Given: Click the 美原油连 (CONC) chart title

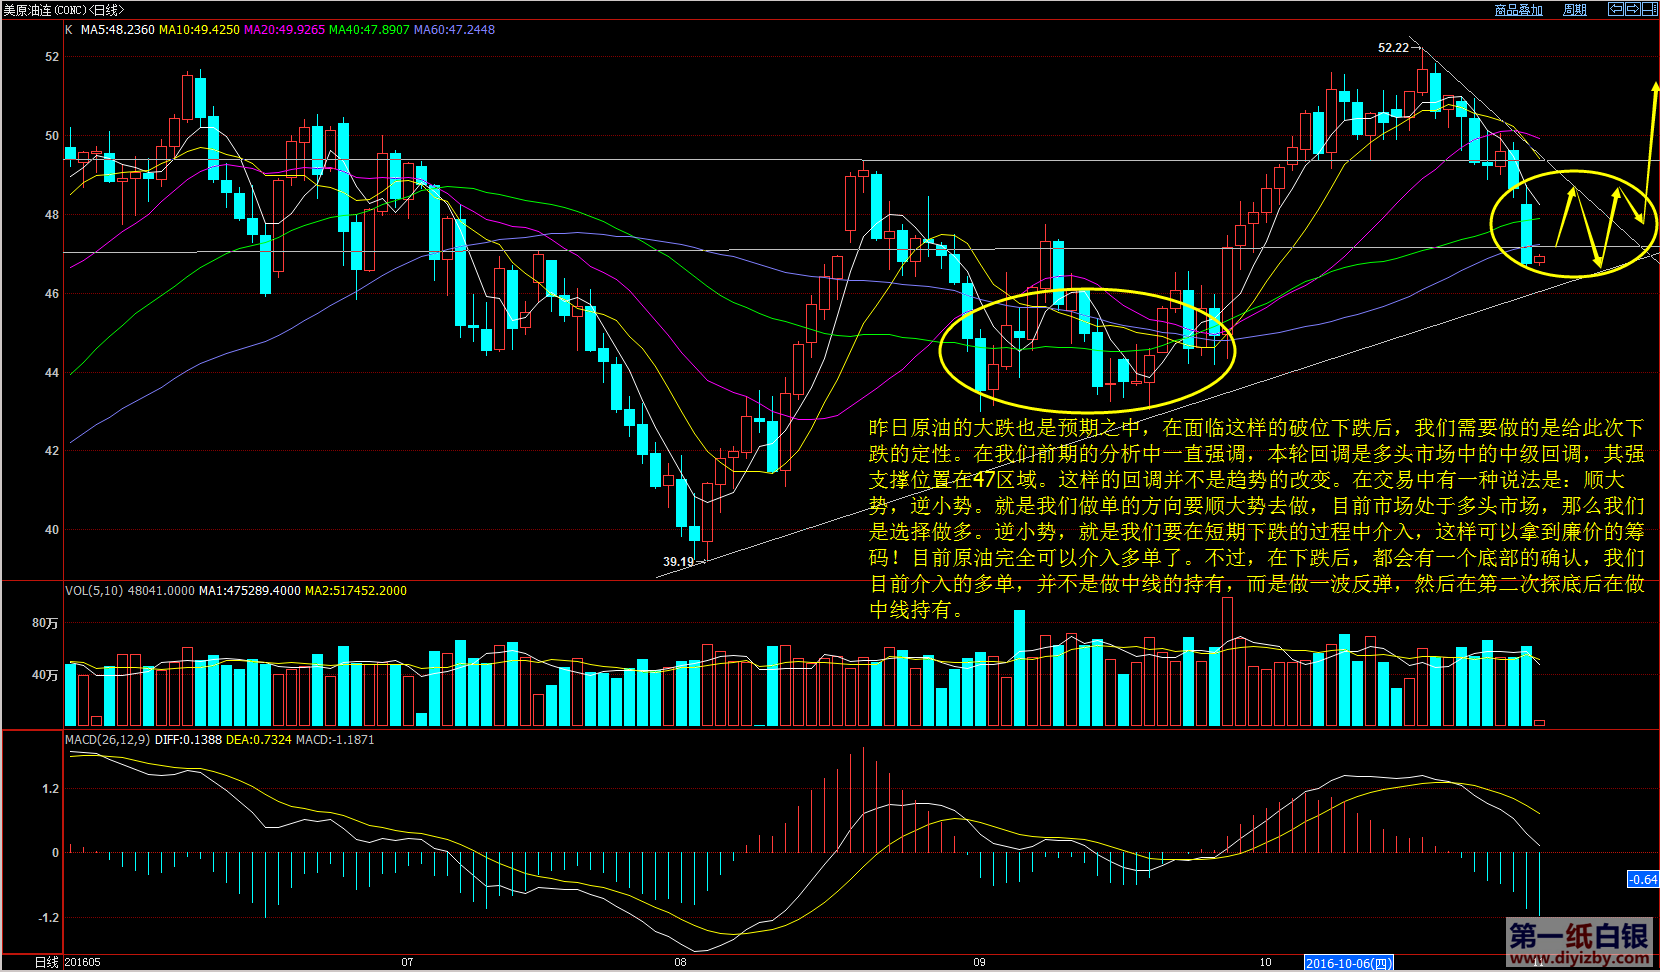Looking at the screenshot, I should pyautogui.click(x=64, y=10).
